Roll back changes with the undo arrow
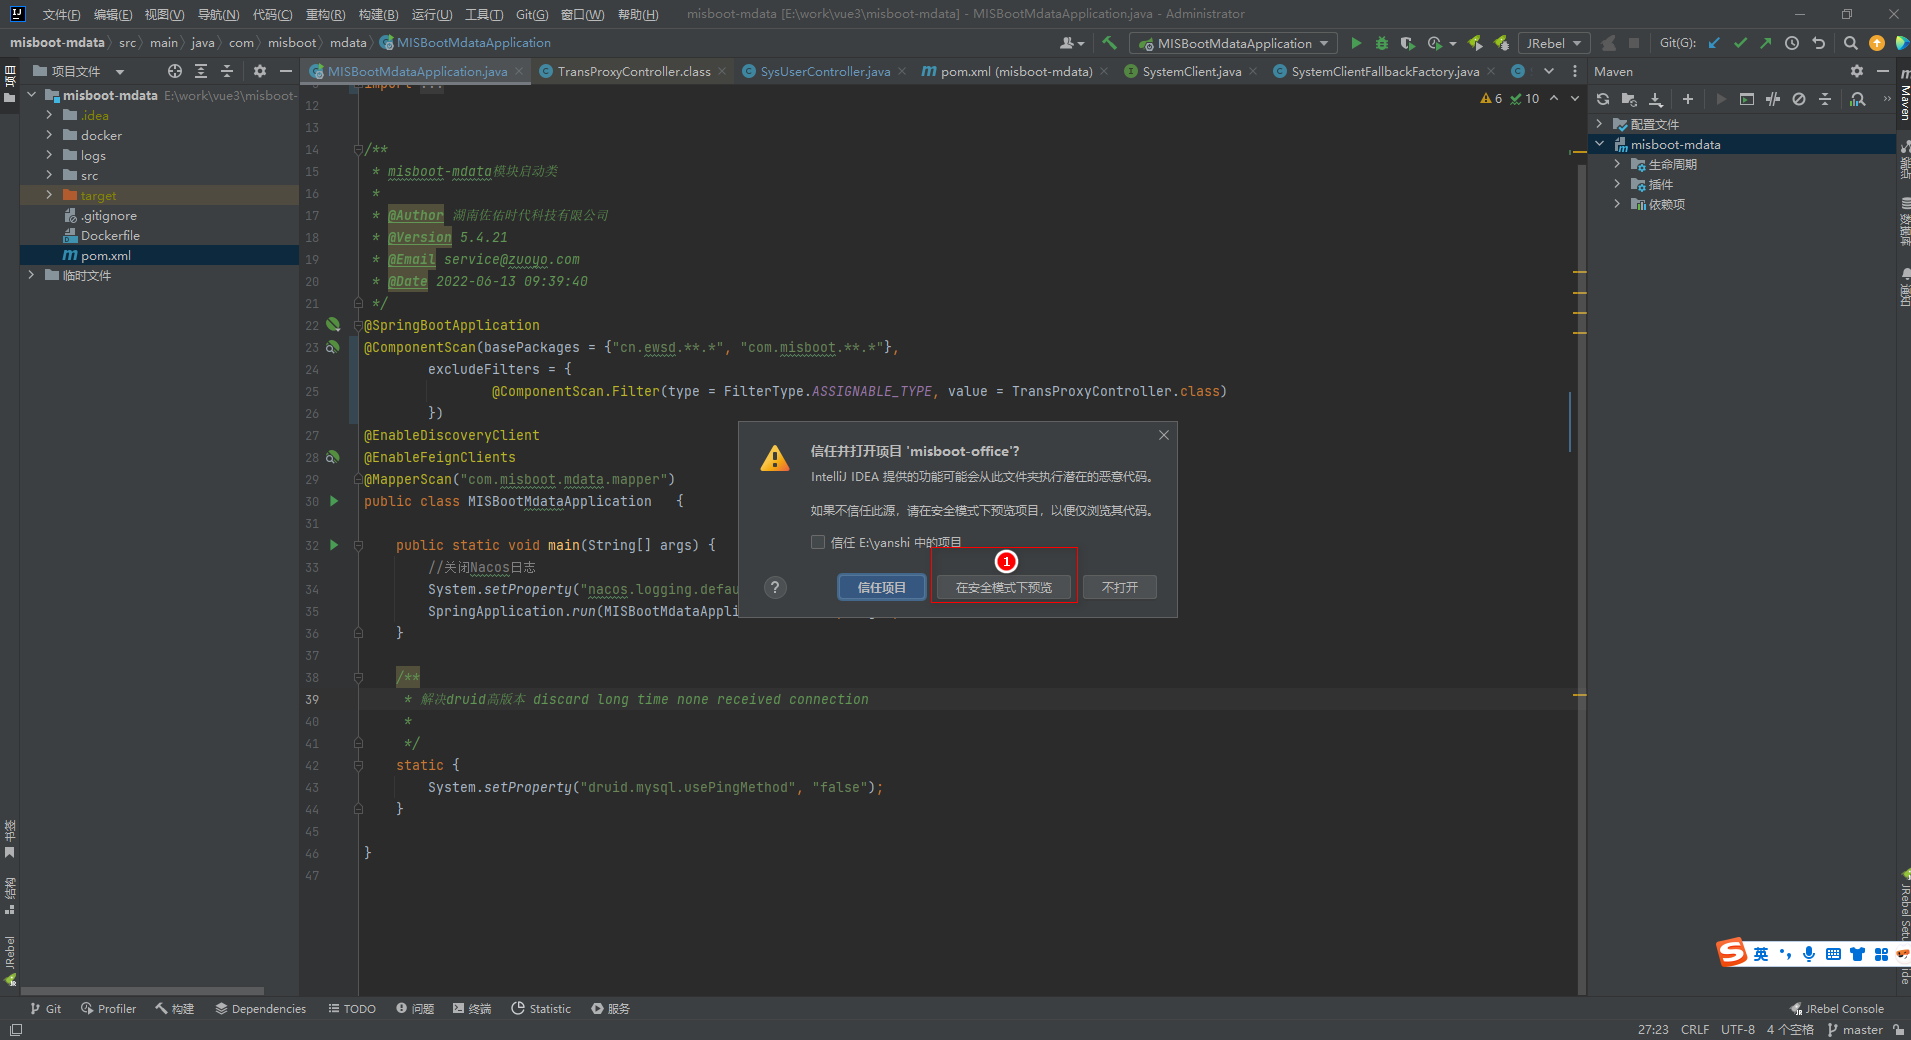The image size is (1911, 1040). (1819, 43)
